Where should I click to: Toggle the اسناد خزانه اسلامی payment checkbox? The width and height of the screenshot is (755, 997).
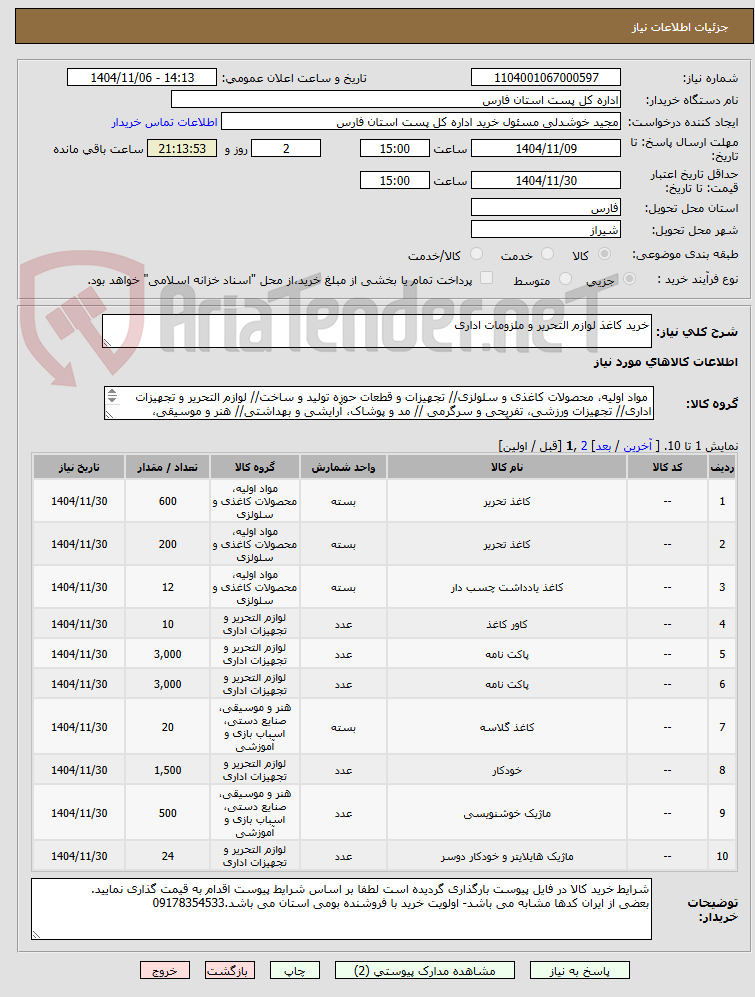pyautogui.click(x=487, y=278)
